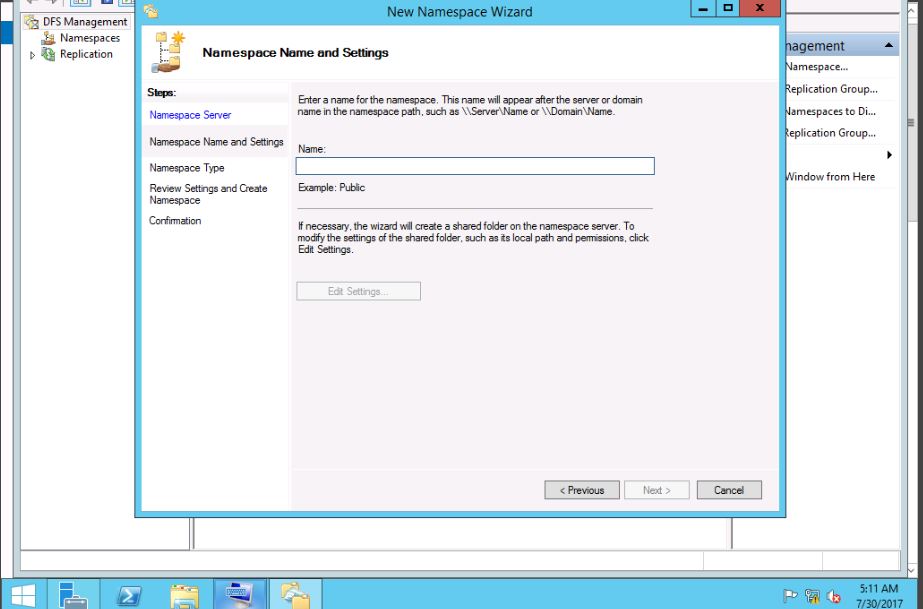Choose New Window from Here action
The height and width of the screenshot is (609, 923).
tap(830, 177)
